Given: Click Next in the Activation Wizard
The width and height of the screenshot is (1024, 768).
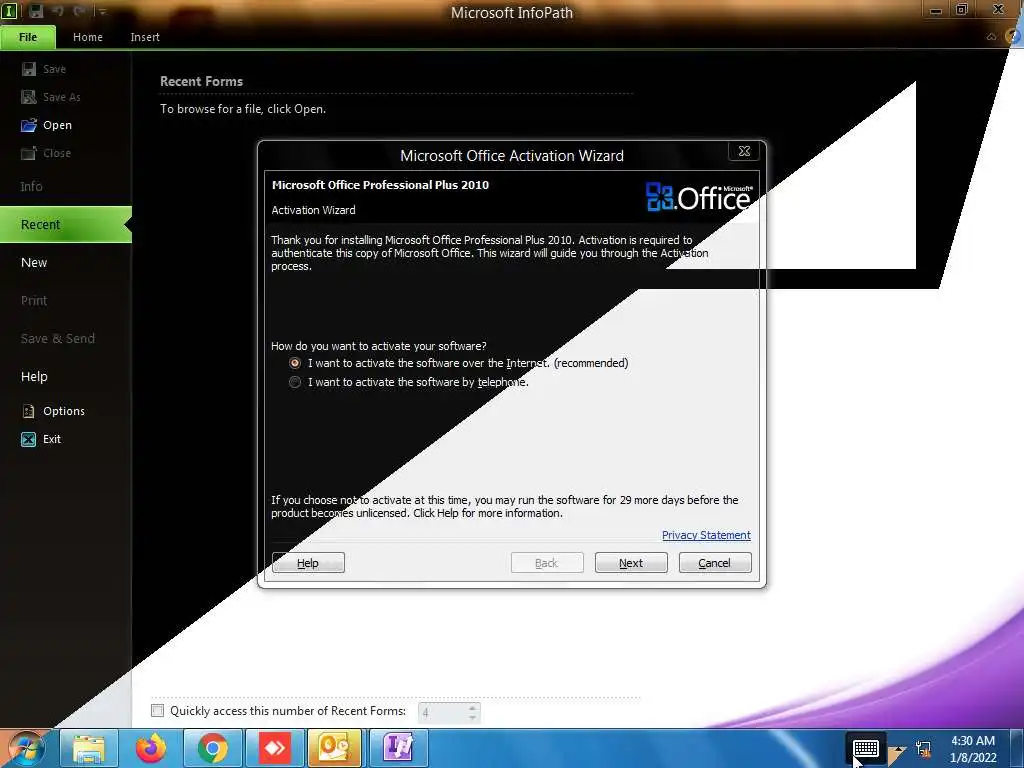Looking at the screenshot, I should tap(631, 563).
